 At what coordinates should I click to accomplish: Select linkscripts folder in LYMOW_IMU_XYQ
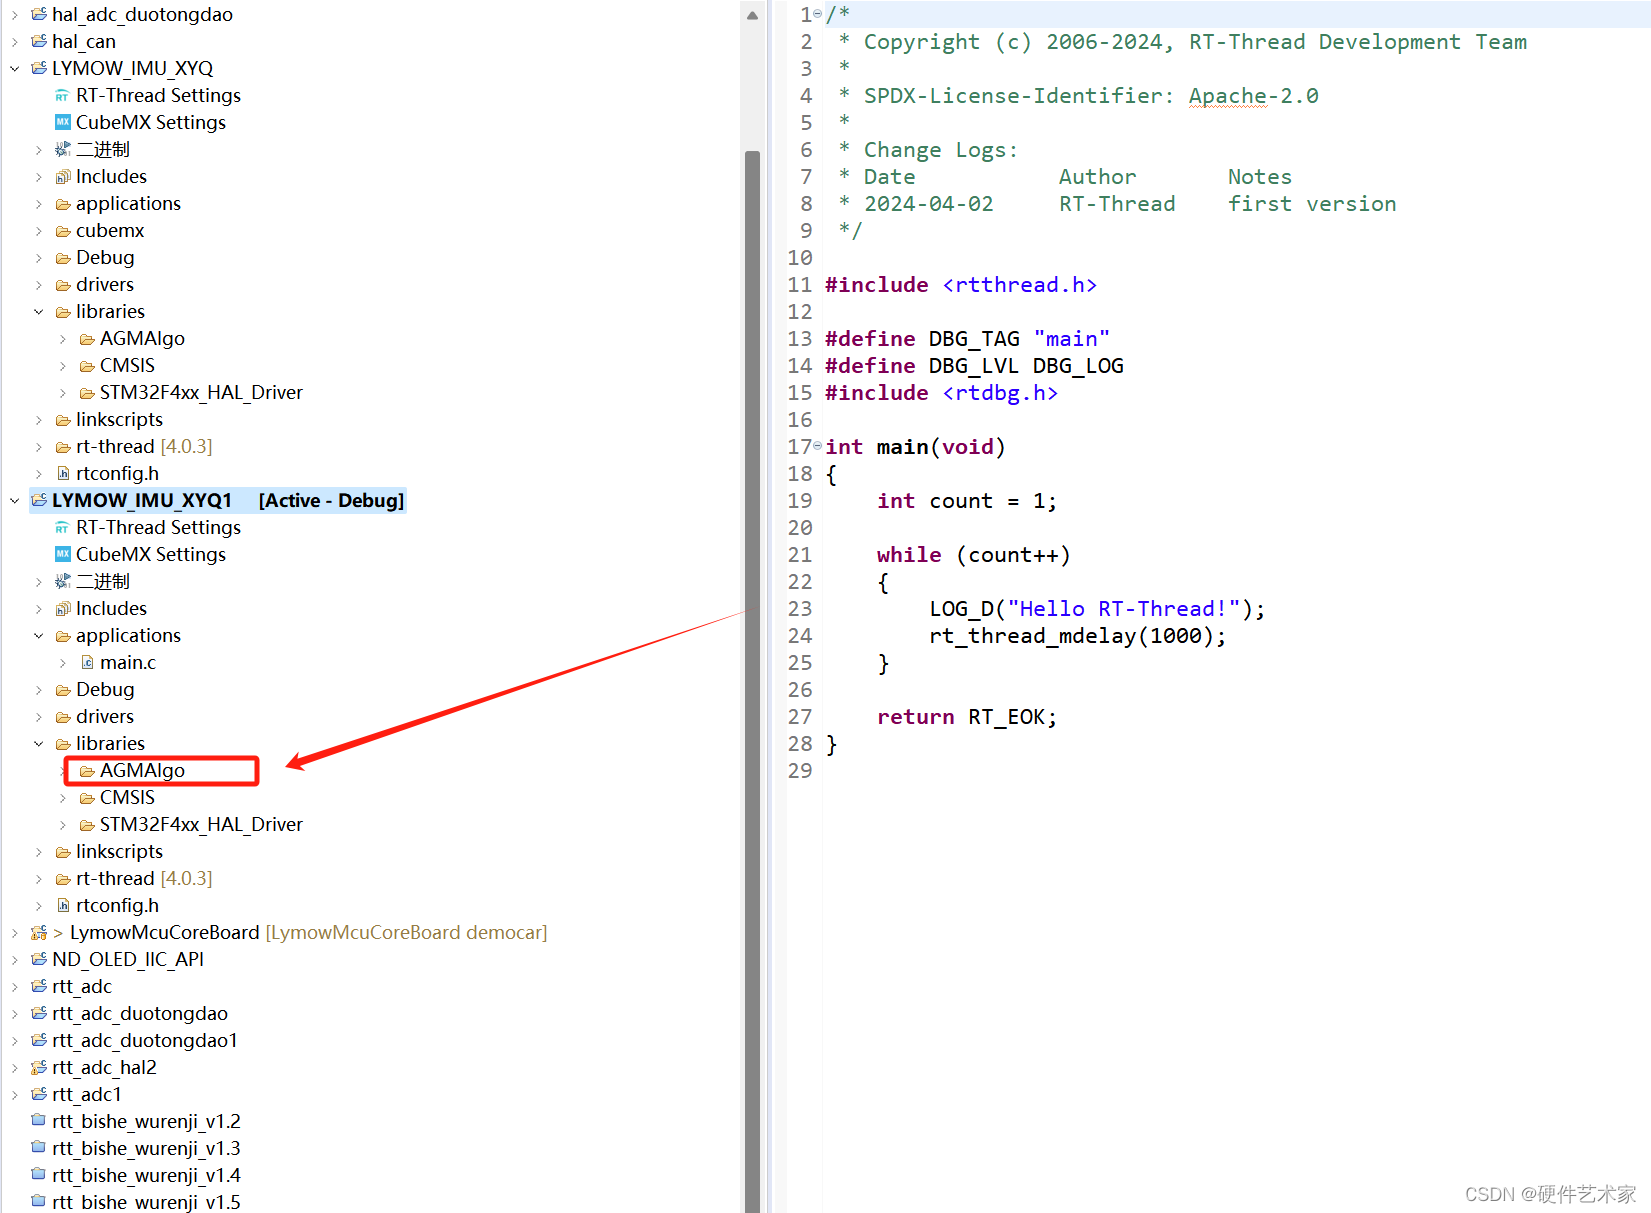119,419
